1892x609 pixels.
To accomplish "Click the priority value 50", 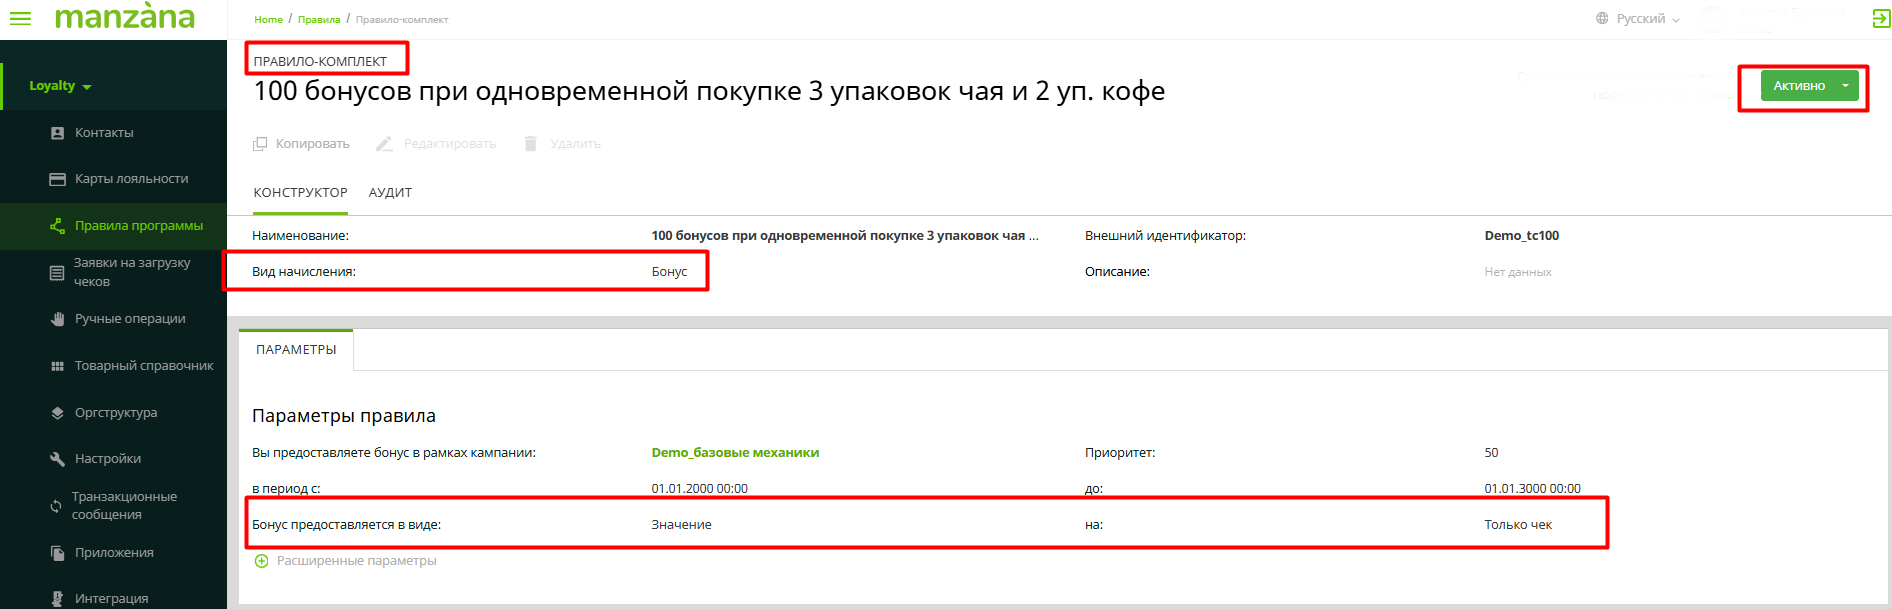I will click(1491, 453).
